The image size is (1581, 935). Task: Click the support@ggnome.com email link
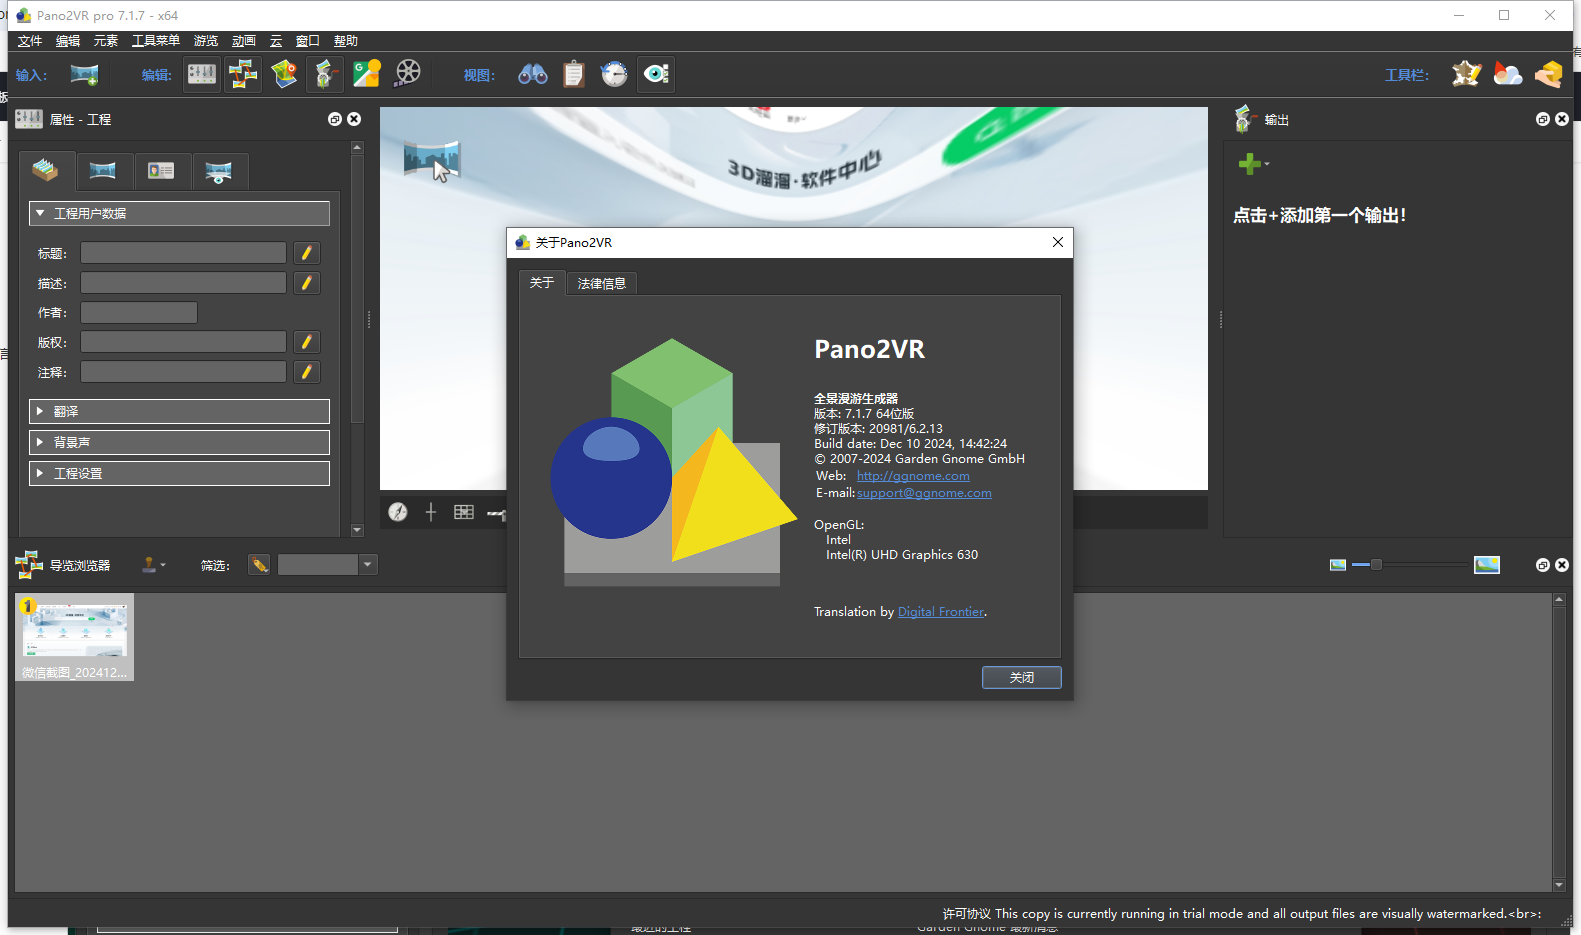(924, 493)
